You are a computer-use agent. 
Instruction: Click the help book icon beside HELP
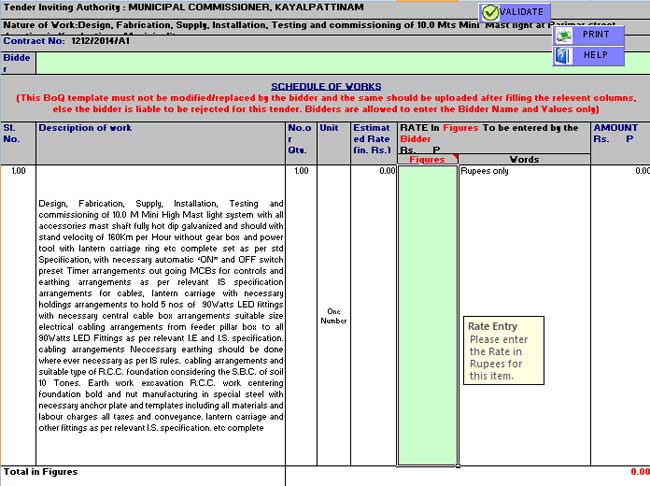point(563,56)
